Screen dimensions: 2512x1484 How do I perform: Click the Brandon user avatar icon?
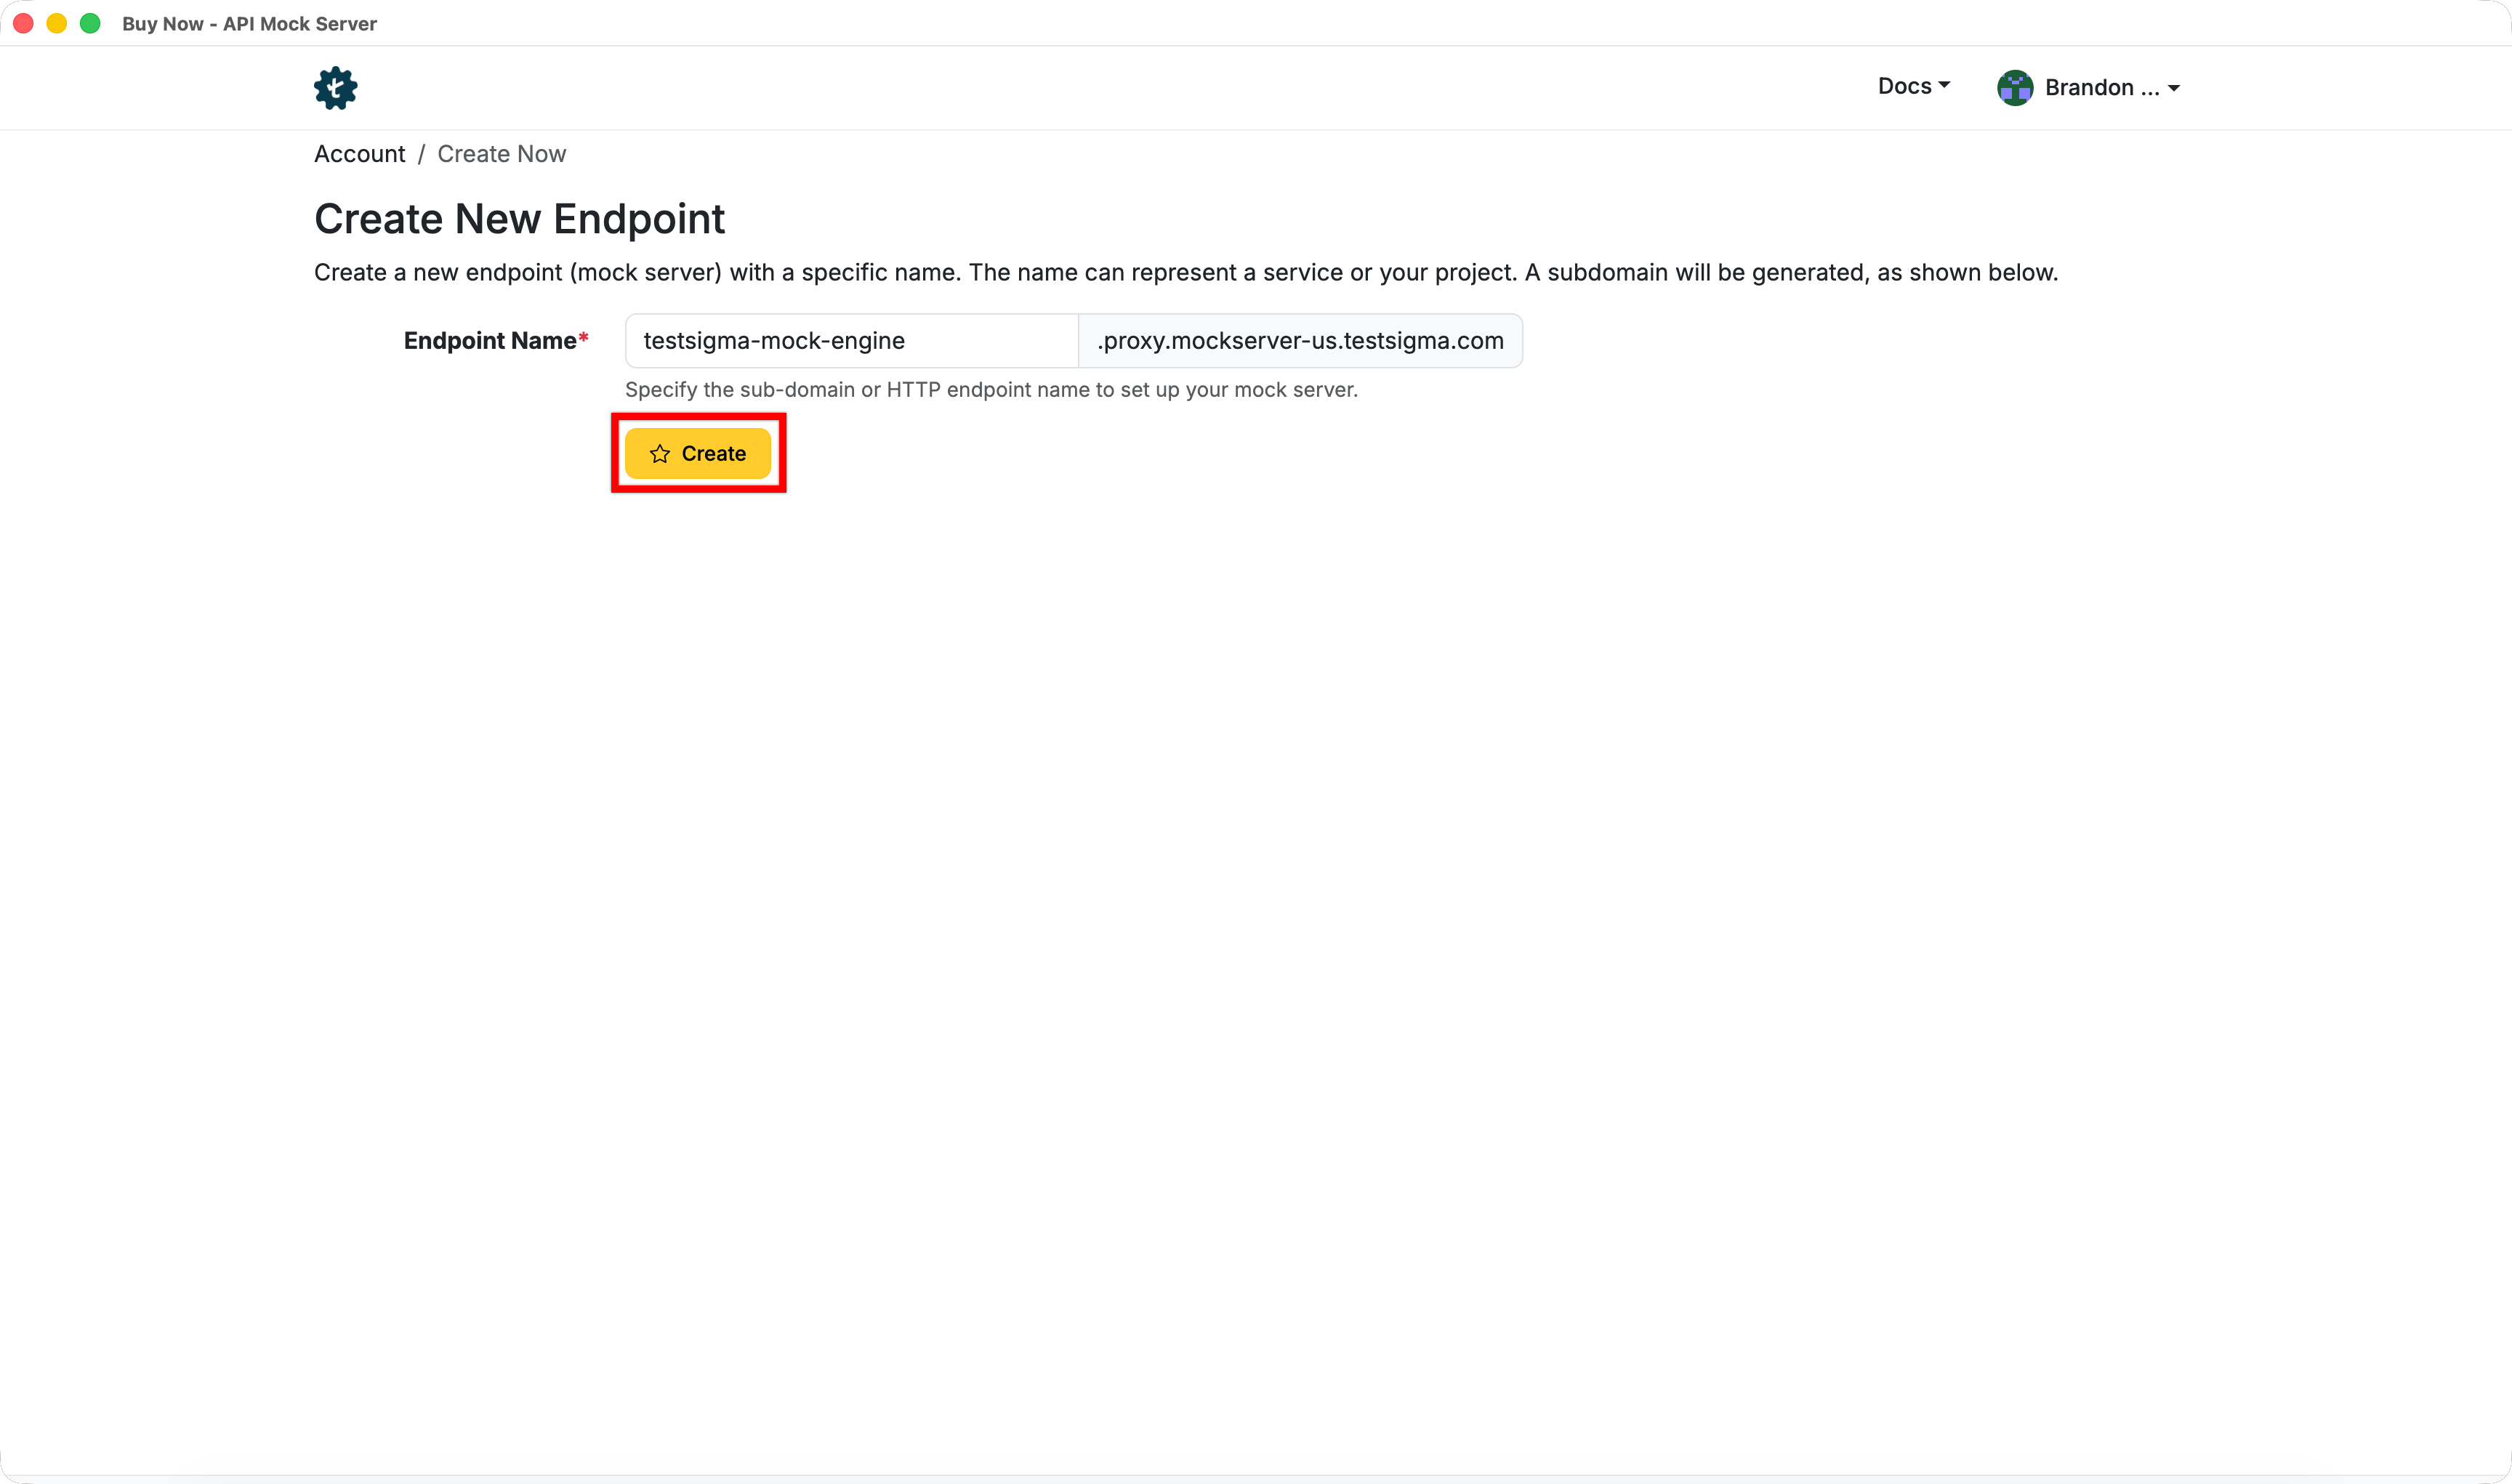pyautogui.click(x=2014, y=88)
